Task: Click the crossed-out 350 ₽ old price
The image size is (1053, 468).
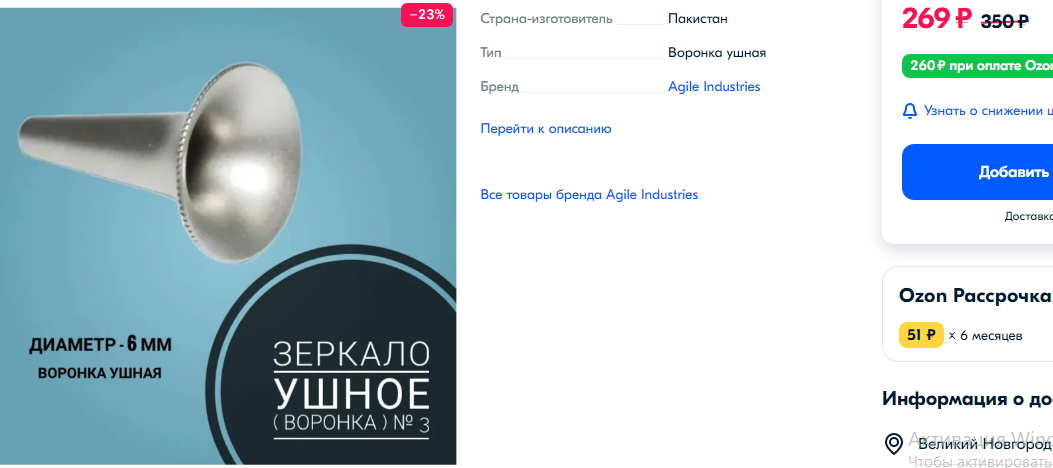Action: [x=1005, y=21]
